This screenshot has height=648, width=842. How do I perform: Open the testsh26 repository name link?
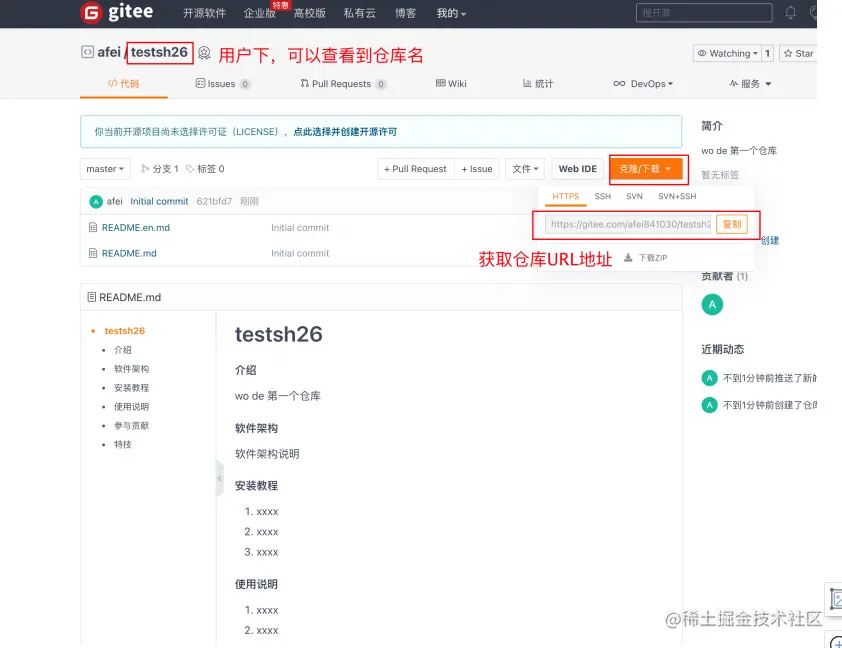[x=159, y=52]
